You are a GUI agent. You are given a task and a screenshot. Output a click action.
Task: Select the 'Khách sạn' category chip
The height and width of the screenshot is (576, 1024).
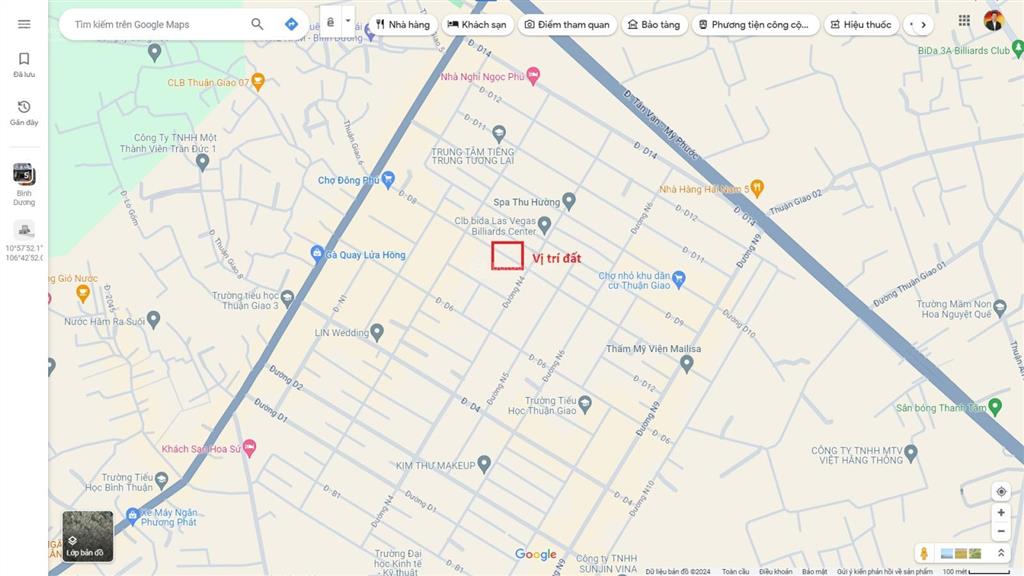pos(478,24)
